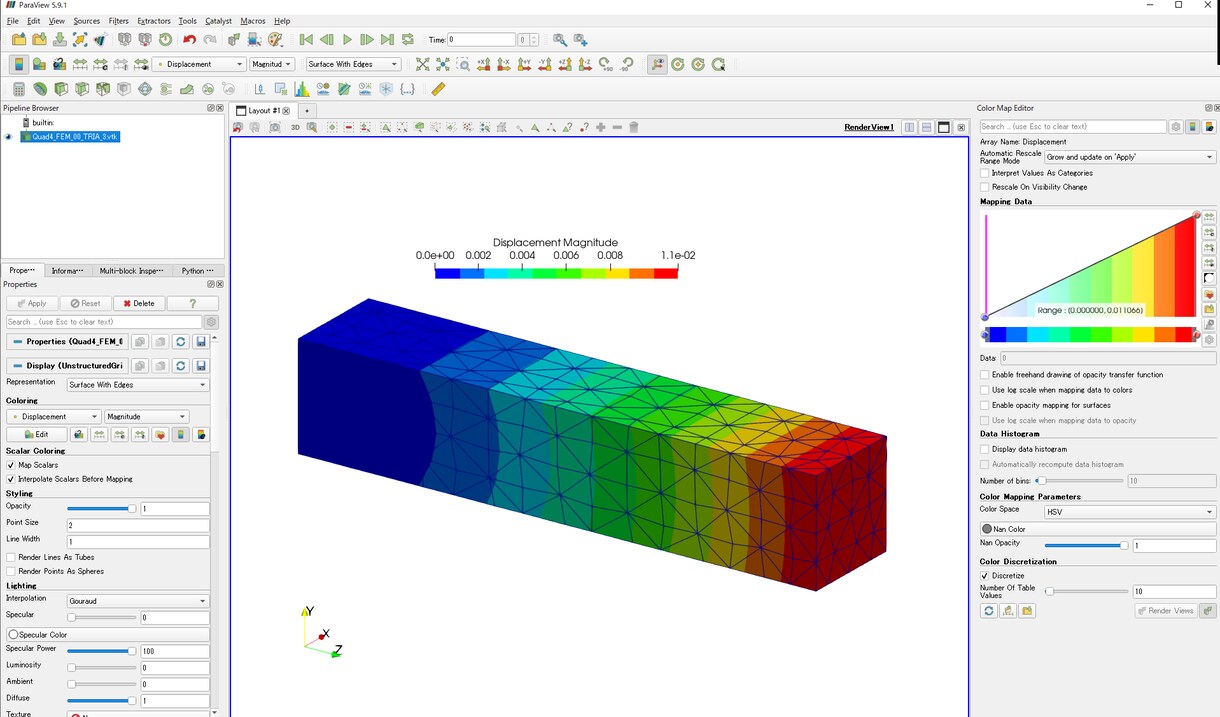Uncheck the Discretize checkbox
This screenshot has width=1220, height=717.
[x=985, y=576]
